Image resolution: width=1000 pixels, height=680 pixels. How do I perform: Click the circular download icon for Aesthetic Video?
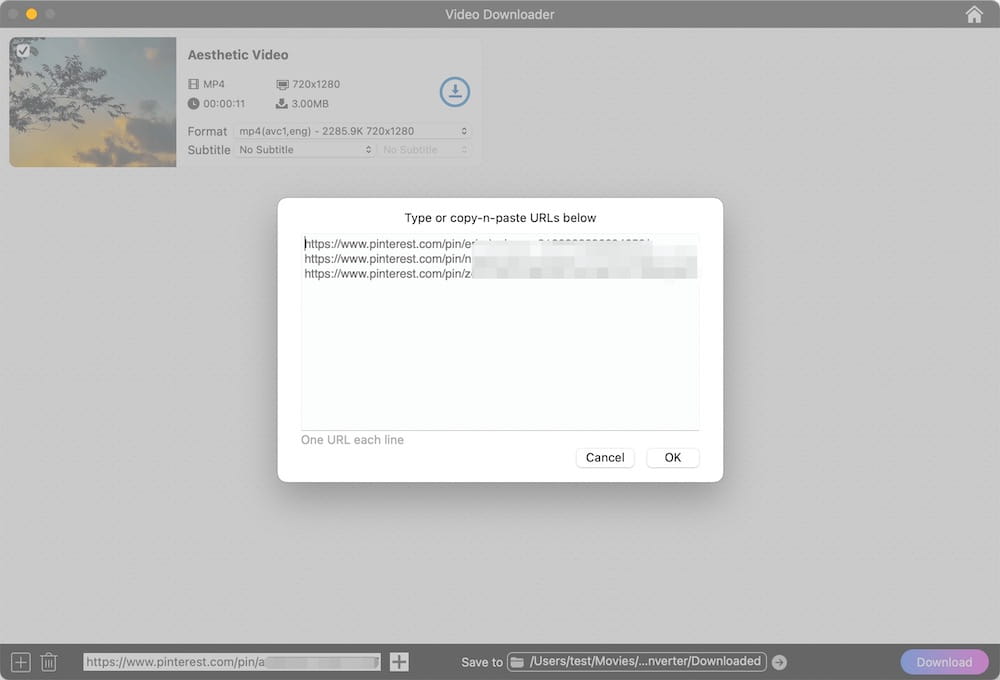(x=455, y=92)
